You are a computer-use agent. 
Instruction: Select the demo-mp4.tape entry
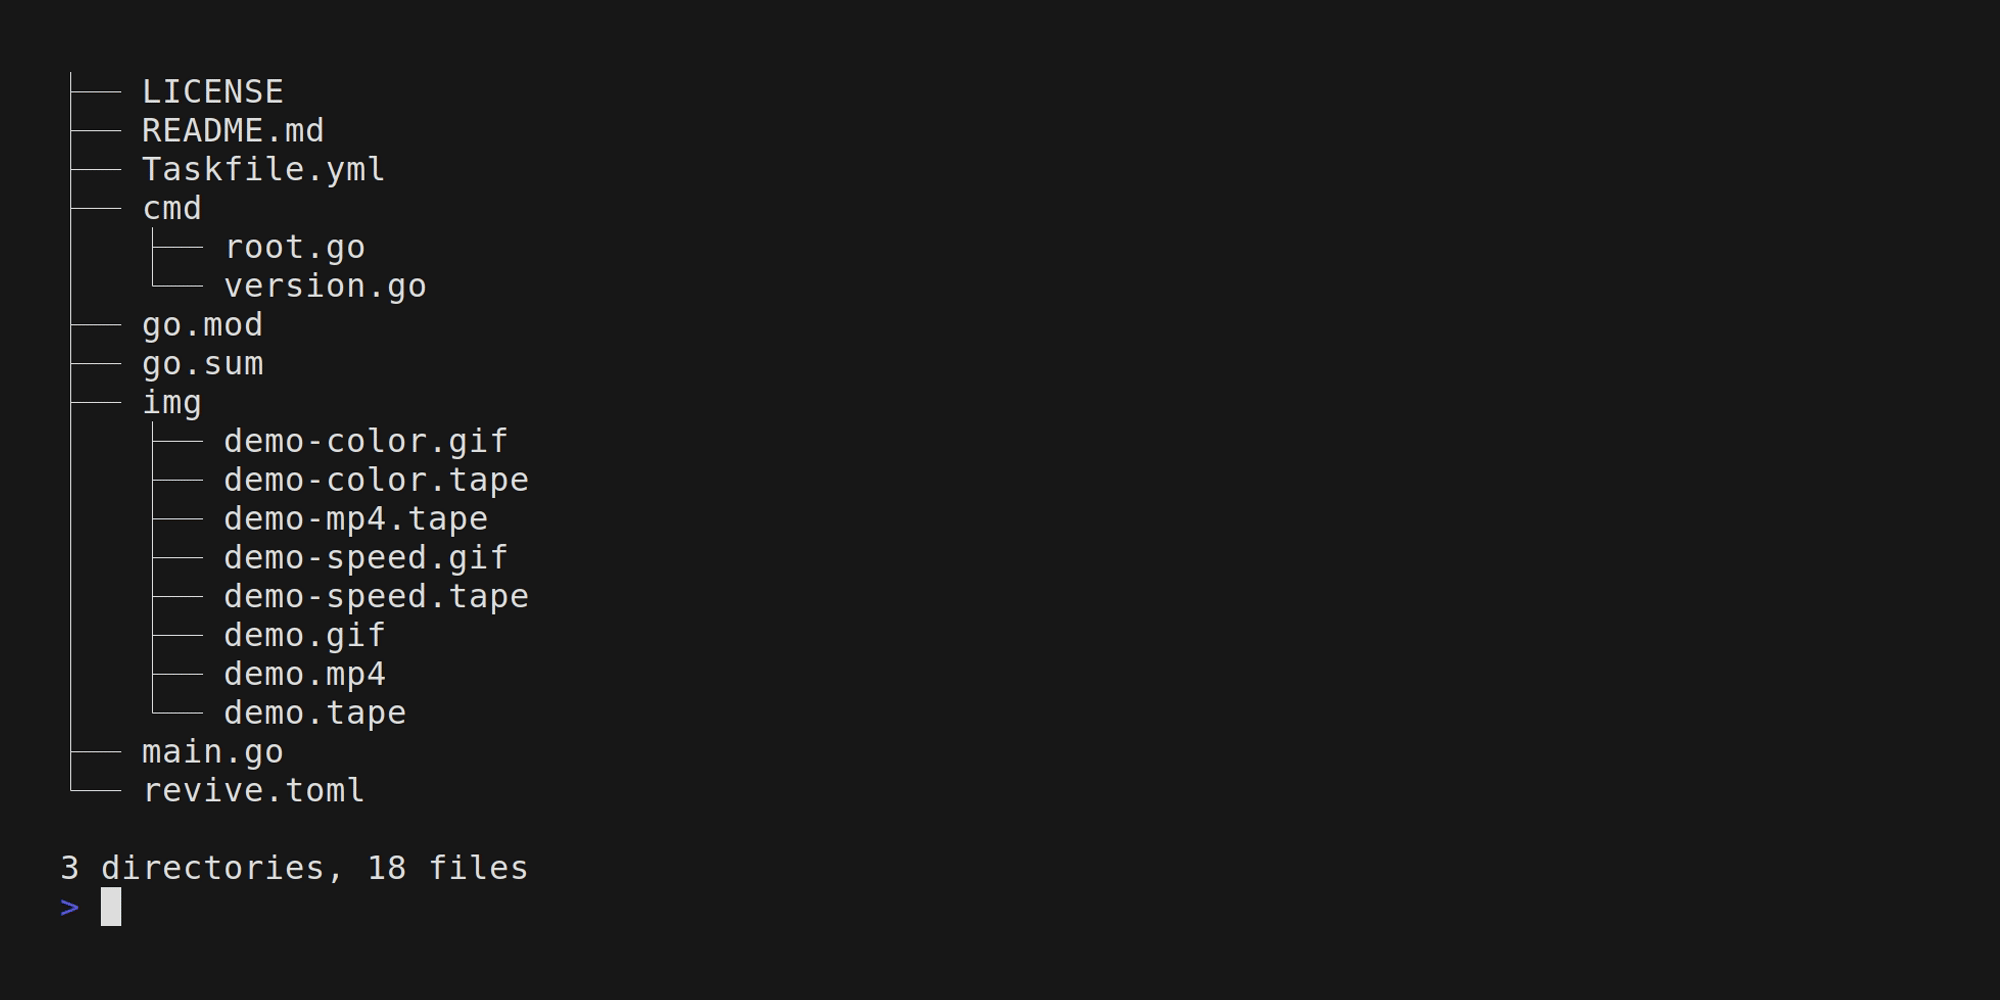tap(355, 519)
